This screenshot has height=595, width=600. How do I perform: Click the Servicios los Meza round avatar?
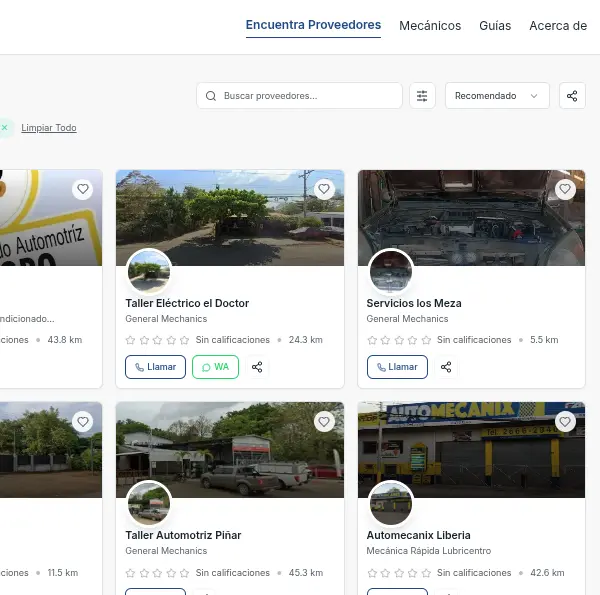click(x=391, y=272)
